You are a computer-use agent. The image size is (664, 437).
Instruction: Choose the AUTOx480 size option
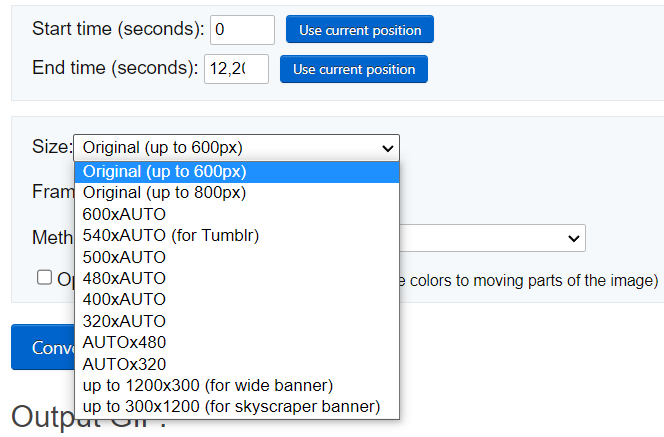point(125,342)
